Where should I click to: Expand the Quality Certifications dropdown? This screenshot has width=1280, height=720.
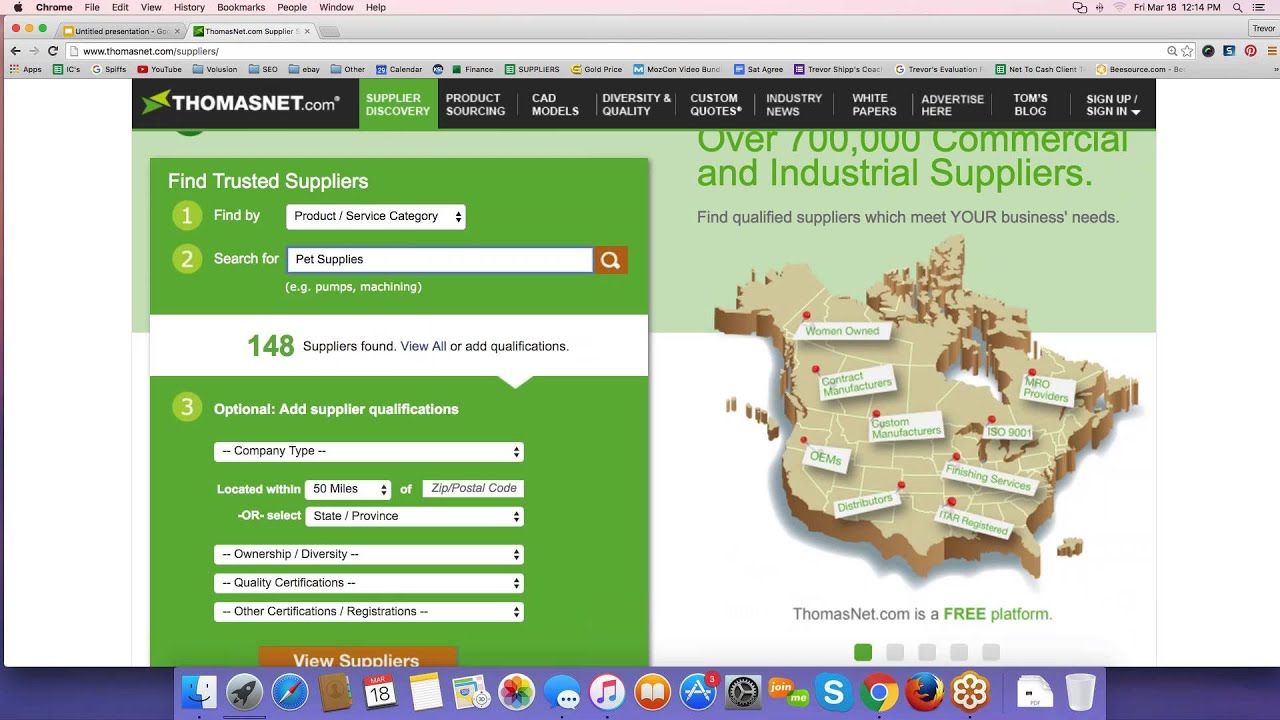pos(369,583)
